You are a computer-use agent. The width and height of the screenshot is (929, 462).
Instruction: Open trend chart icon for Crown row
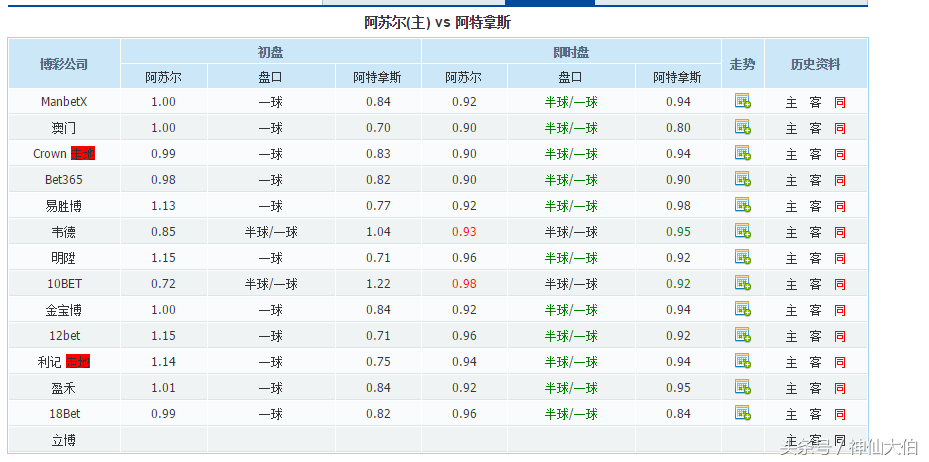tap(742, 153)
